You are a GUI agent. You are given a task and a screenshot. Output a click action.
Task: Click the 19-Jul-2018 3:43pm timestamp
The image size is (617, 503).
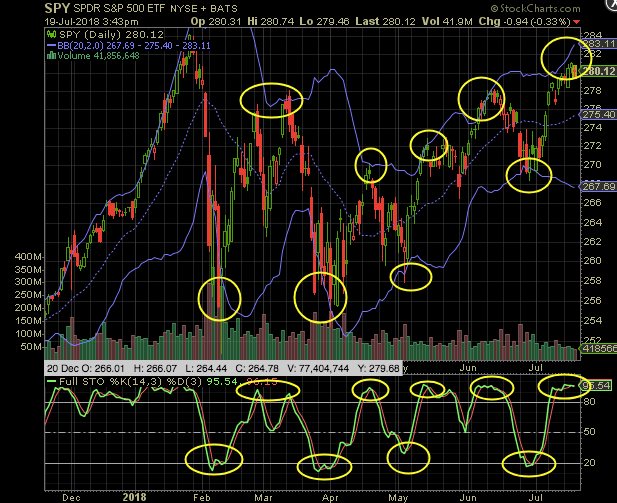click(91, 22)
